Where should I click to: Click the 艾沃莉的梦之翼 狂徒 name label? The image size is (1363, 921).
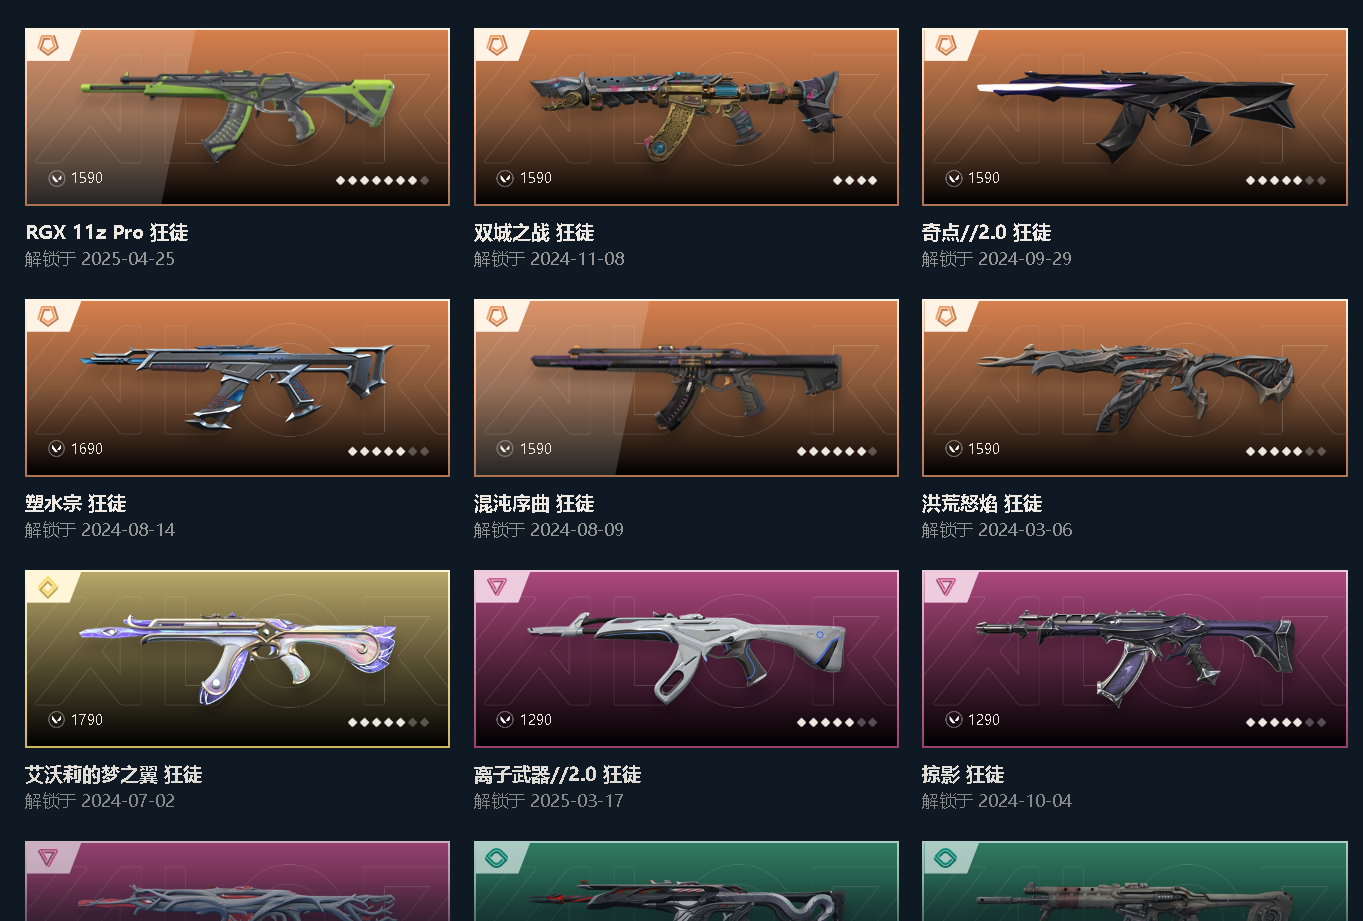114,775
